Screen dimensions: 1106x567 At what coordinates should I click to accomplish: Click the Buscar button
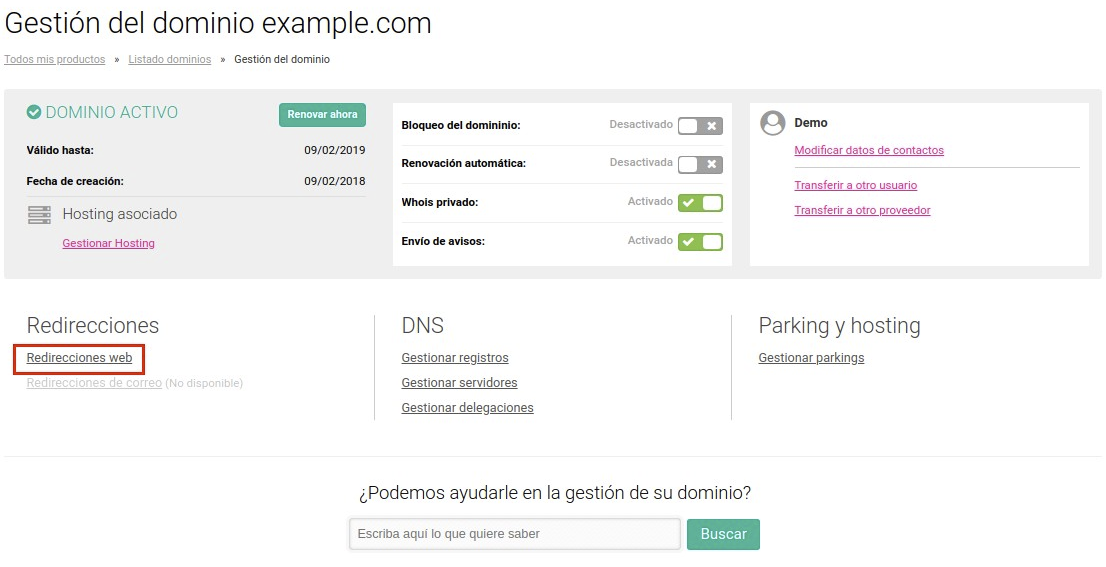point(723,534)
